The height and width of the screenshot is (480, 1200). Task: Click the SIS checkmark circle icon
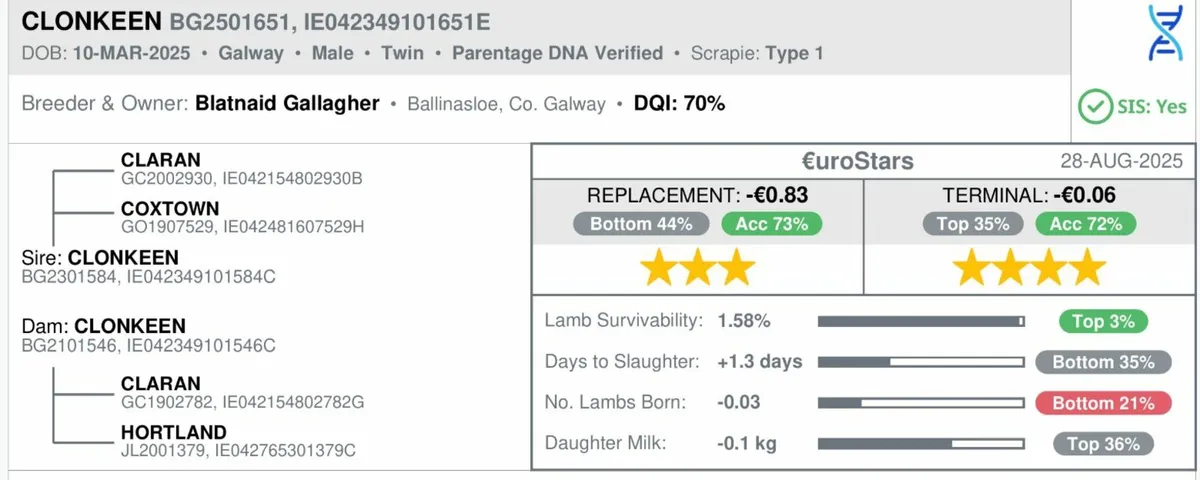click(x=1095, y=106)
